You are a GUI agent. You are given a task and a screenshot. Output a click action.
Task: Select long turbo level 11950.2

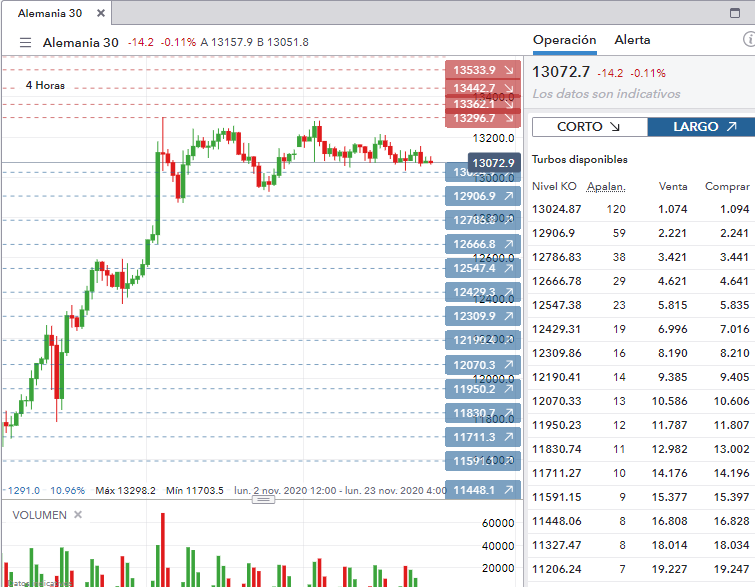point(483,389)
